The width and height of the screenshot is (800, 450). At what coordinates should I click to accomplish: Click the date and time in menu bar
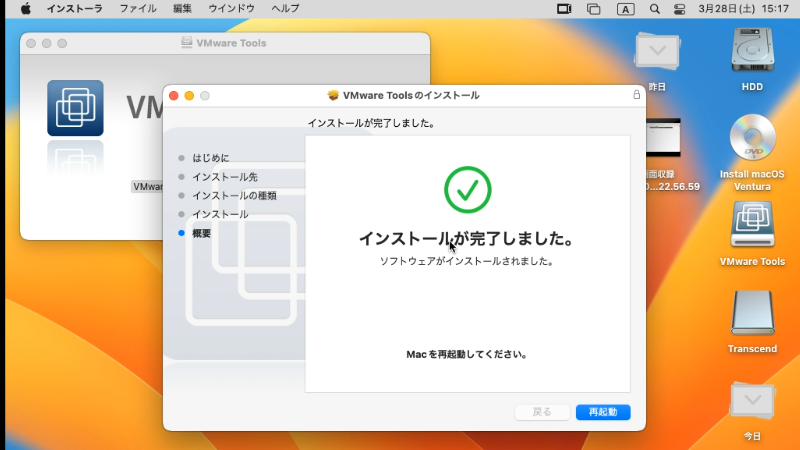point(743,9)
